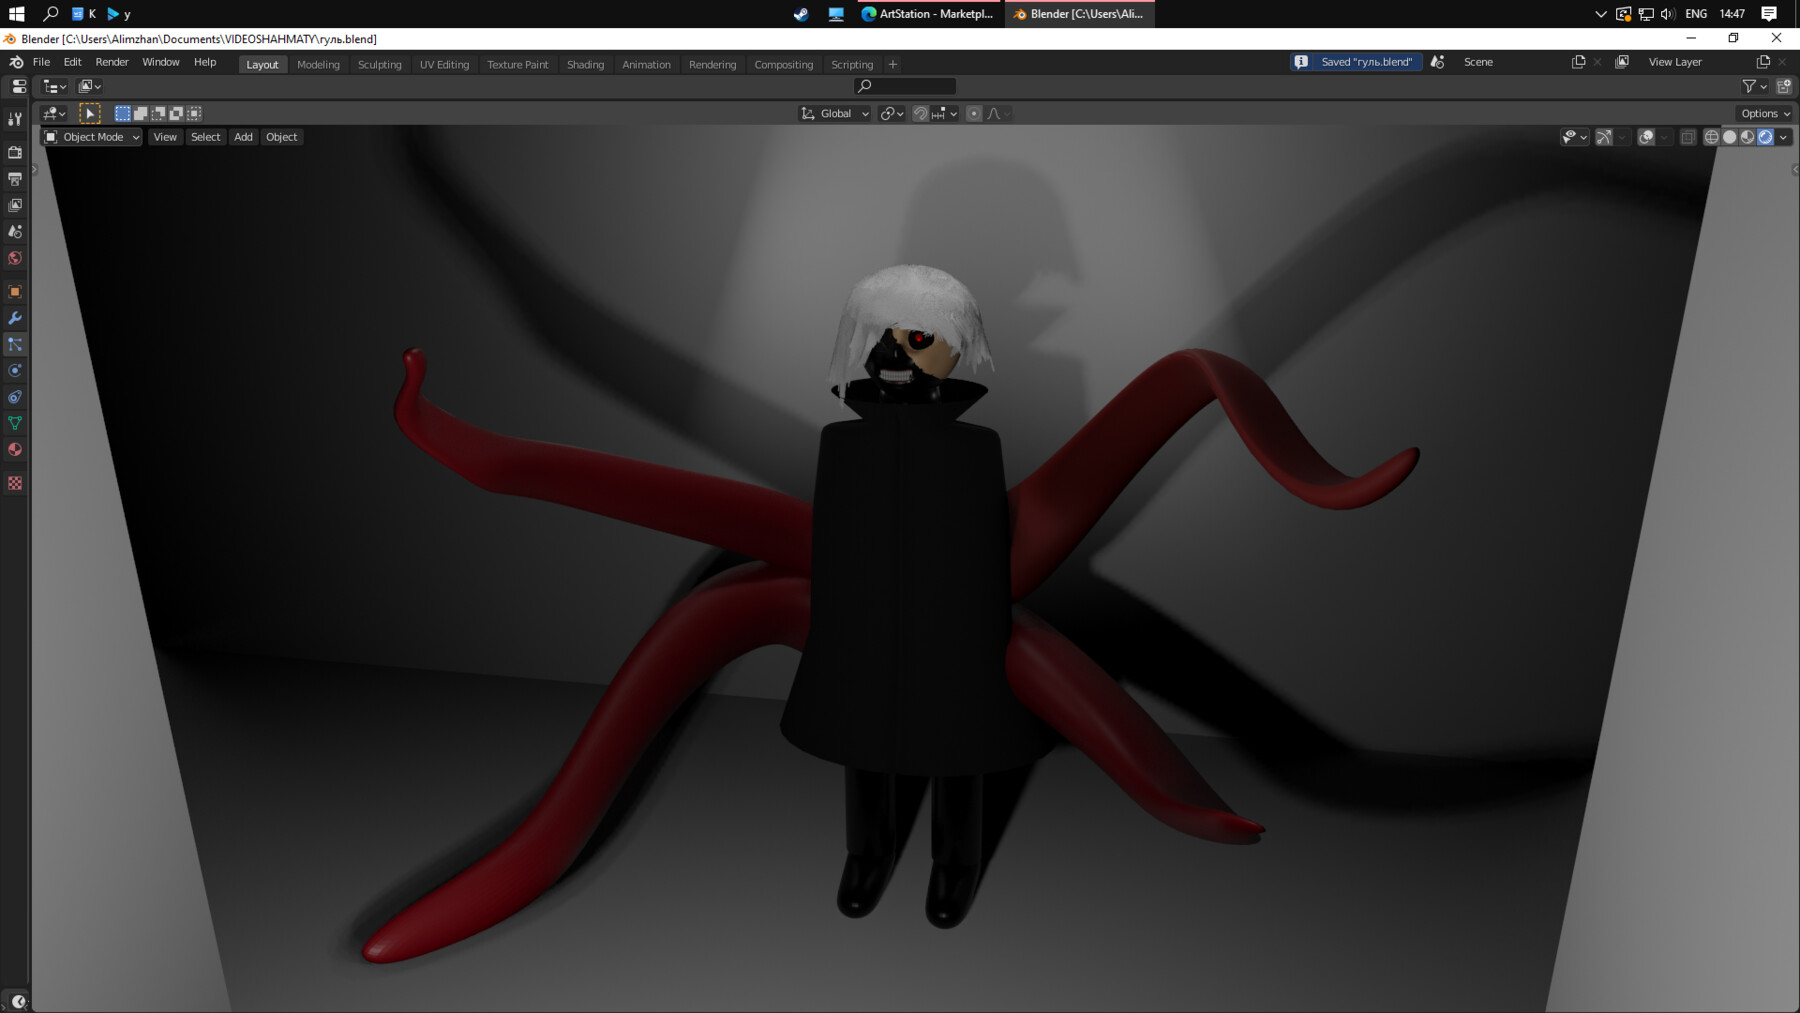Viewport: 1800px width, 1013px height.
Task: Toggle X-Ray mode in viewport
Action: (x=1688, y=137)
